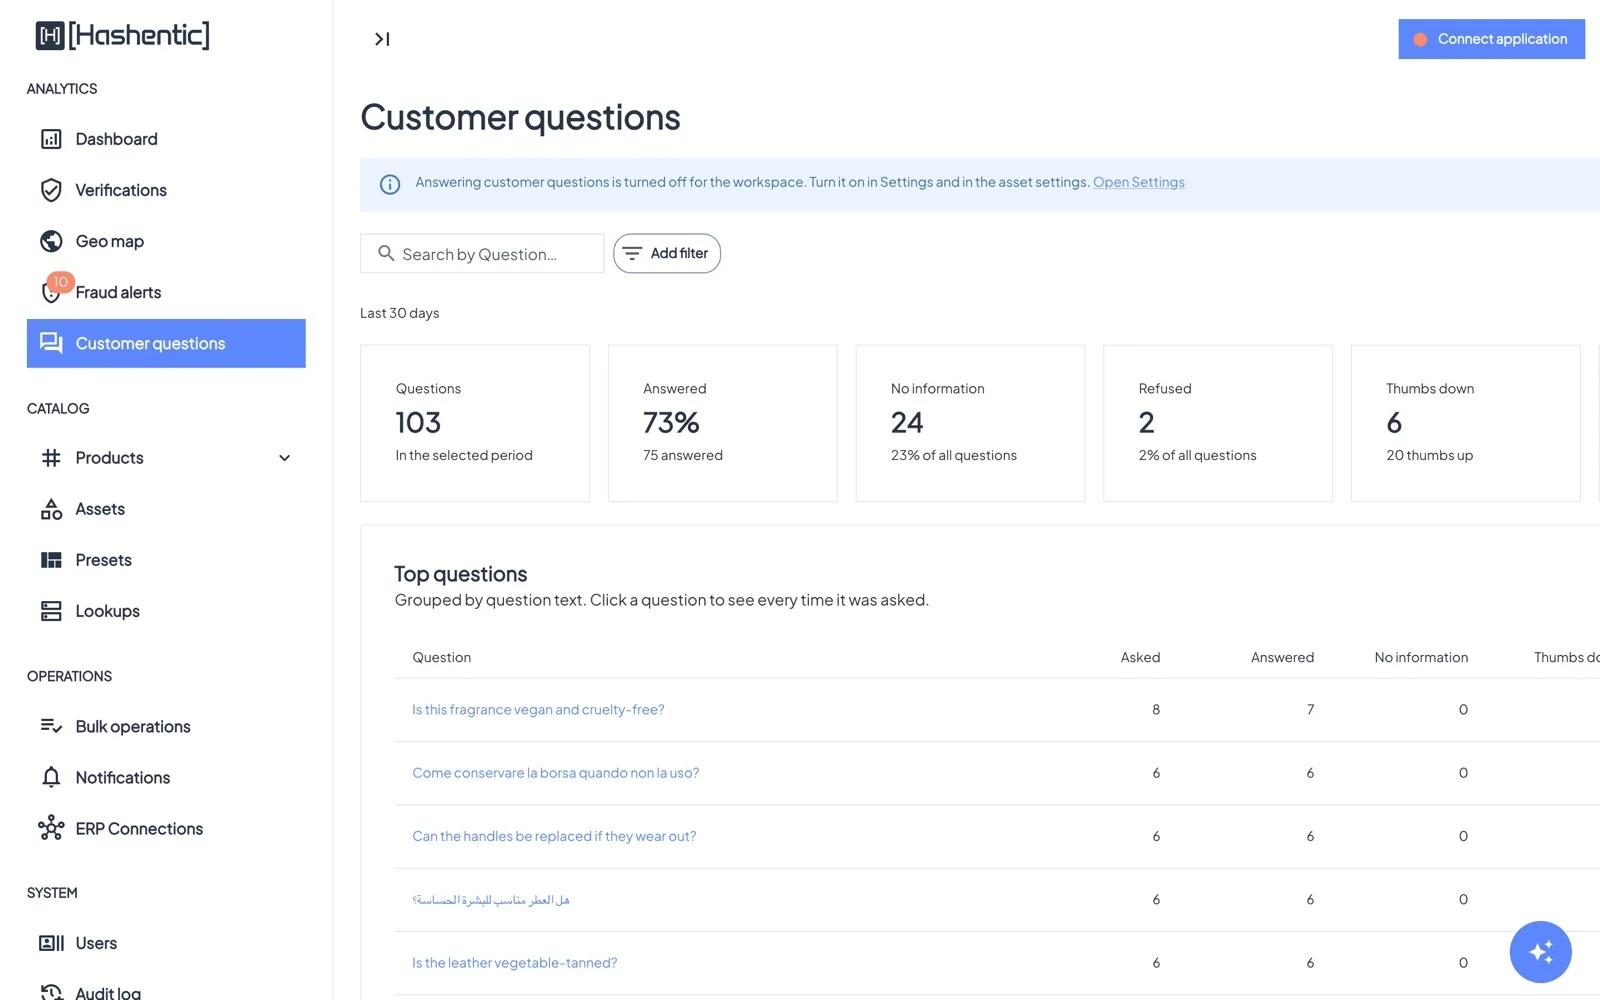
Task: Click the Asked column header
Action: (x=1140, y=657)
